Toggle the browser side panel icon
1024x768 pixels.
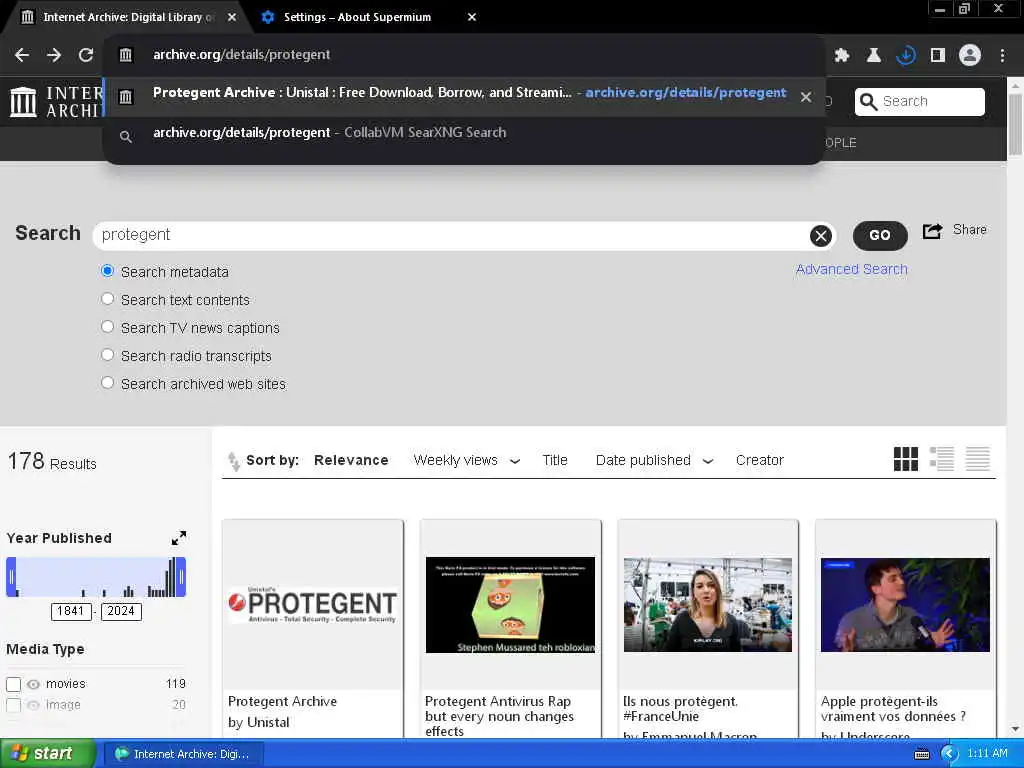coord(938,56)
